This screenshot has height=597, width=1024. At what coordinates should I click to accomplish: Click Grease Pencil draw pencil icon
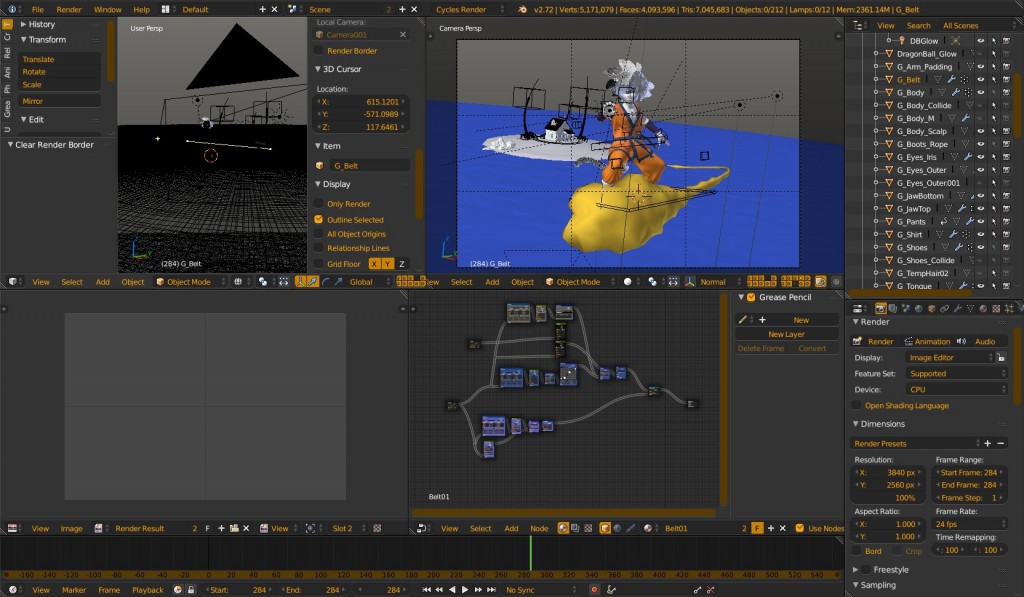pos(743,320)
